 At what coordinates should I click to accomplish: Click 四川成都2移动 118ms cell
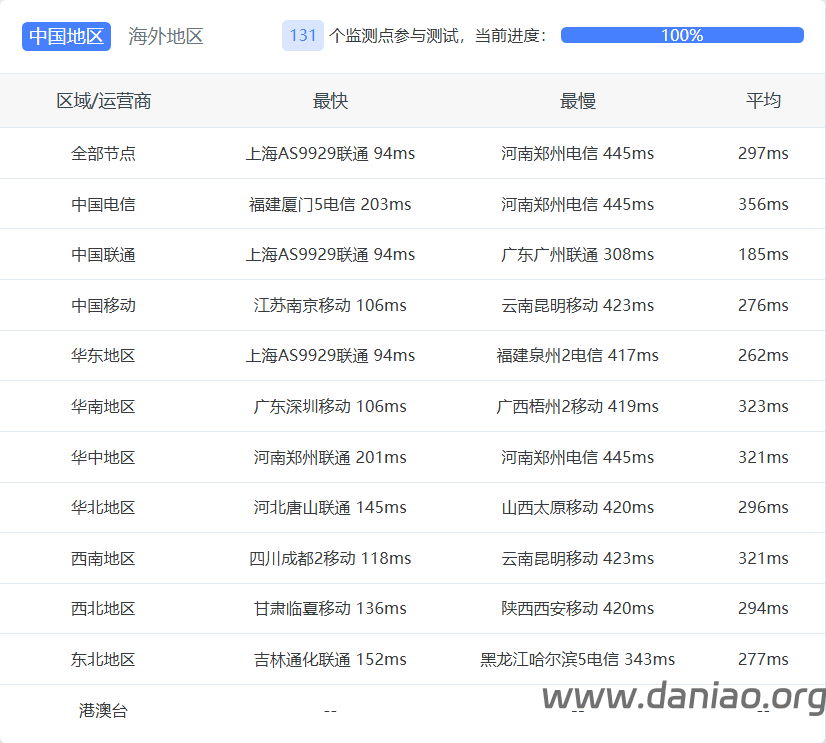tap(330, 558)
